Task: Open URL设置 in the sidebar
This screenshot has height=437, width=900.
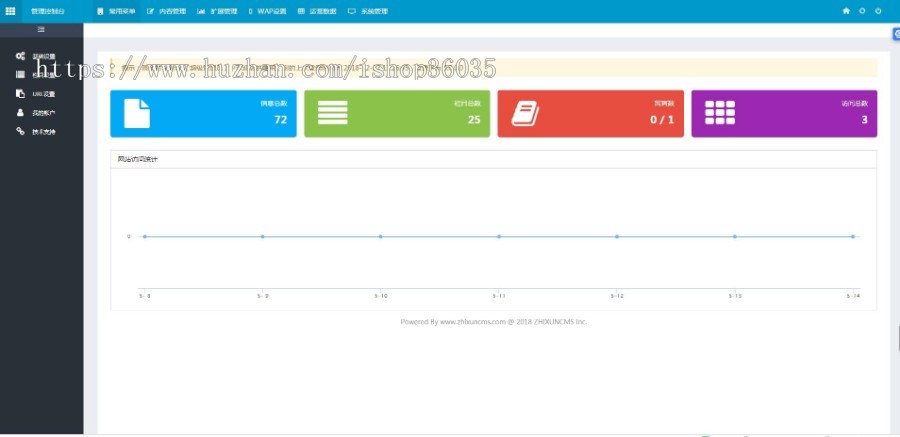Action: [x=36, y=94]
